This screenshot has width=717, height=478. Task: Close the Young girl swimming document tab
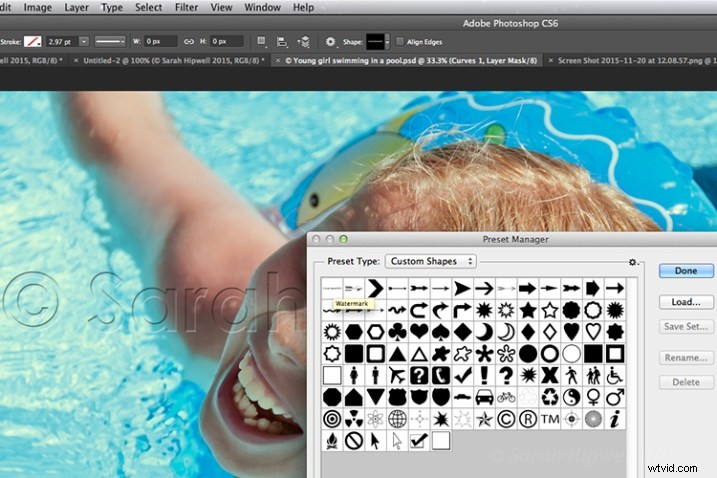coord(278,60)
